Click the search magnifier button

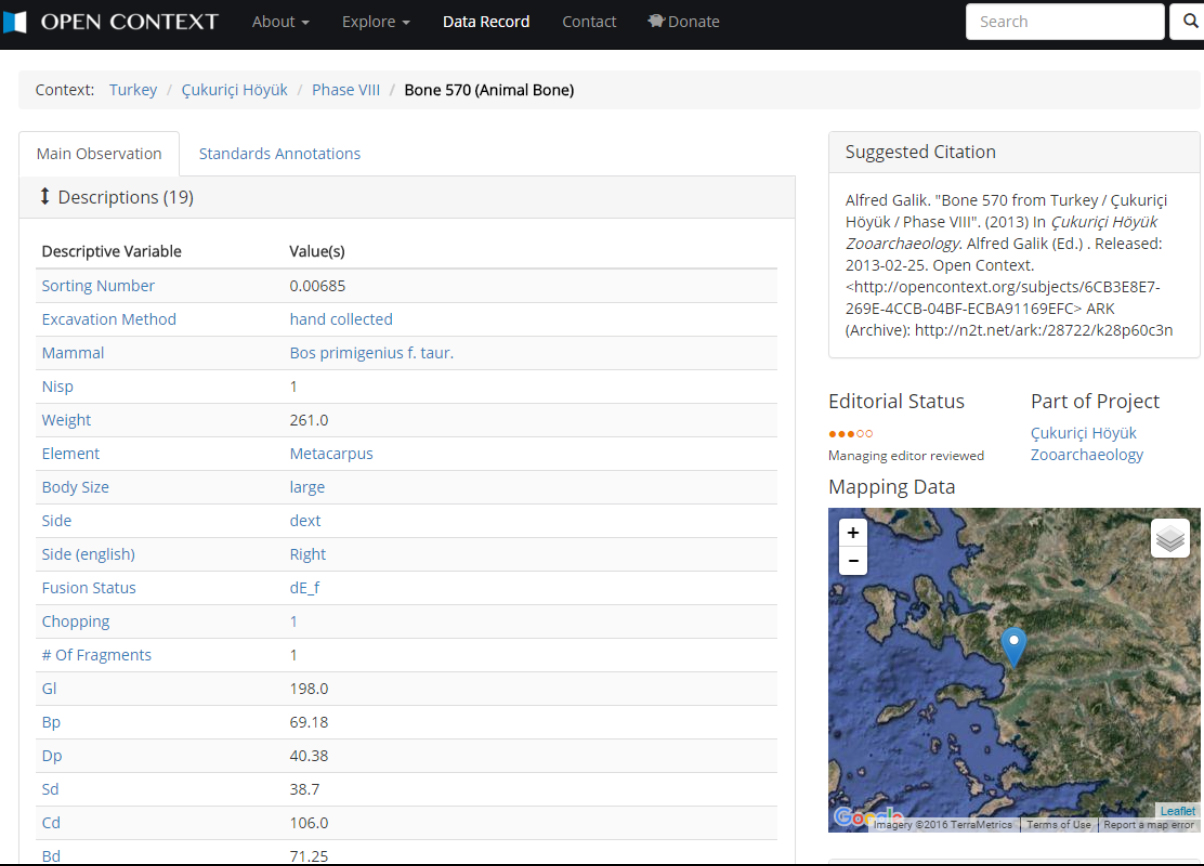pyautogui.click(x=1186, y=22)
